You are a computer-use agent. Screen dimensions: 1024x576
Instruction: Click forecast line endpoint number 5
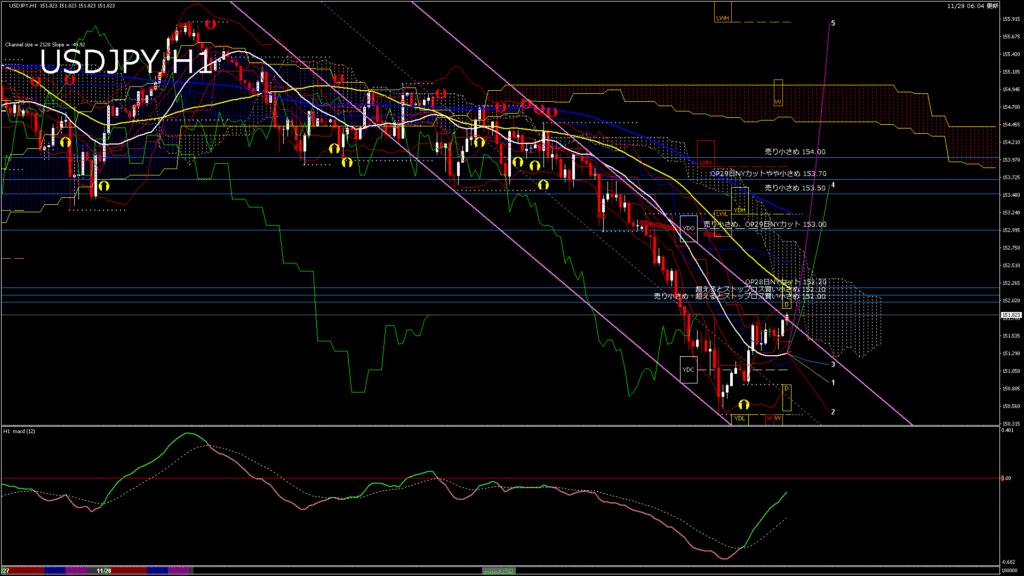833,24
